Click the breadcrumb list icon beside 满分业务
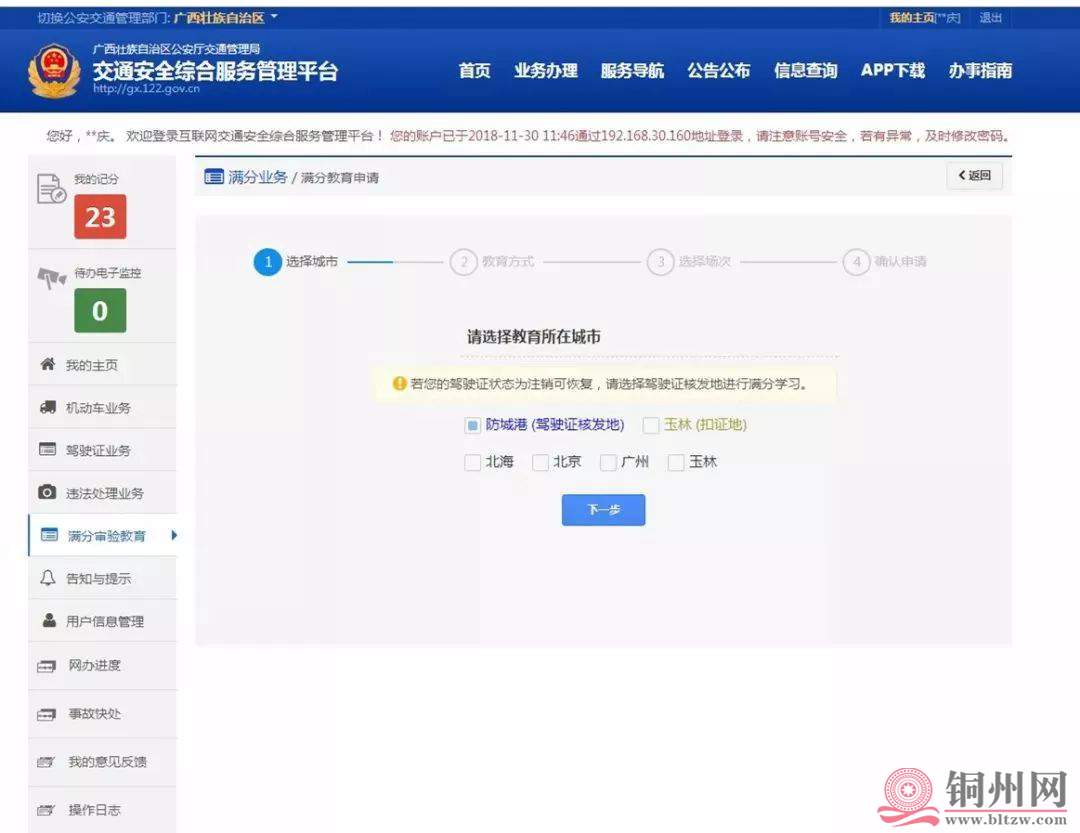1080x833 pixels. tap(214, 177)
